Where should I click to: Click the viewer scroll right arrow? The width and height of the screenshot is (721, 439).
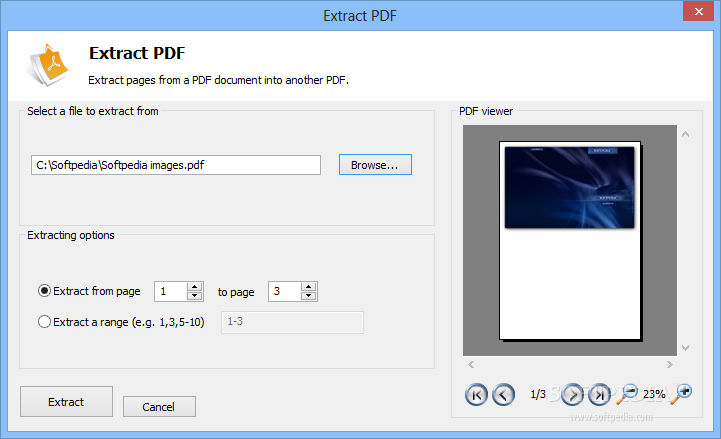[670, 365]
